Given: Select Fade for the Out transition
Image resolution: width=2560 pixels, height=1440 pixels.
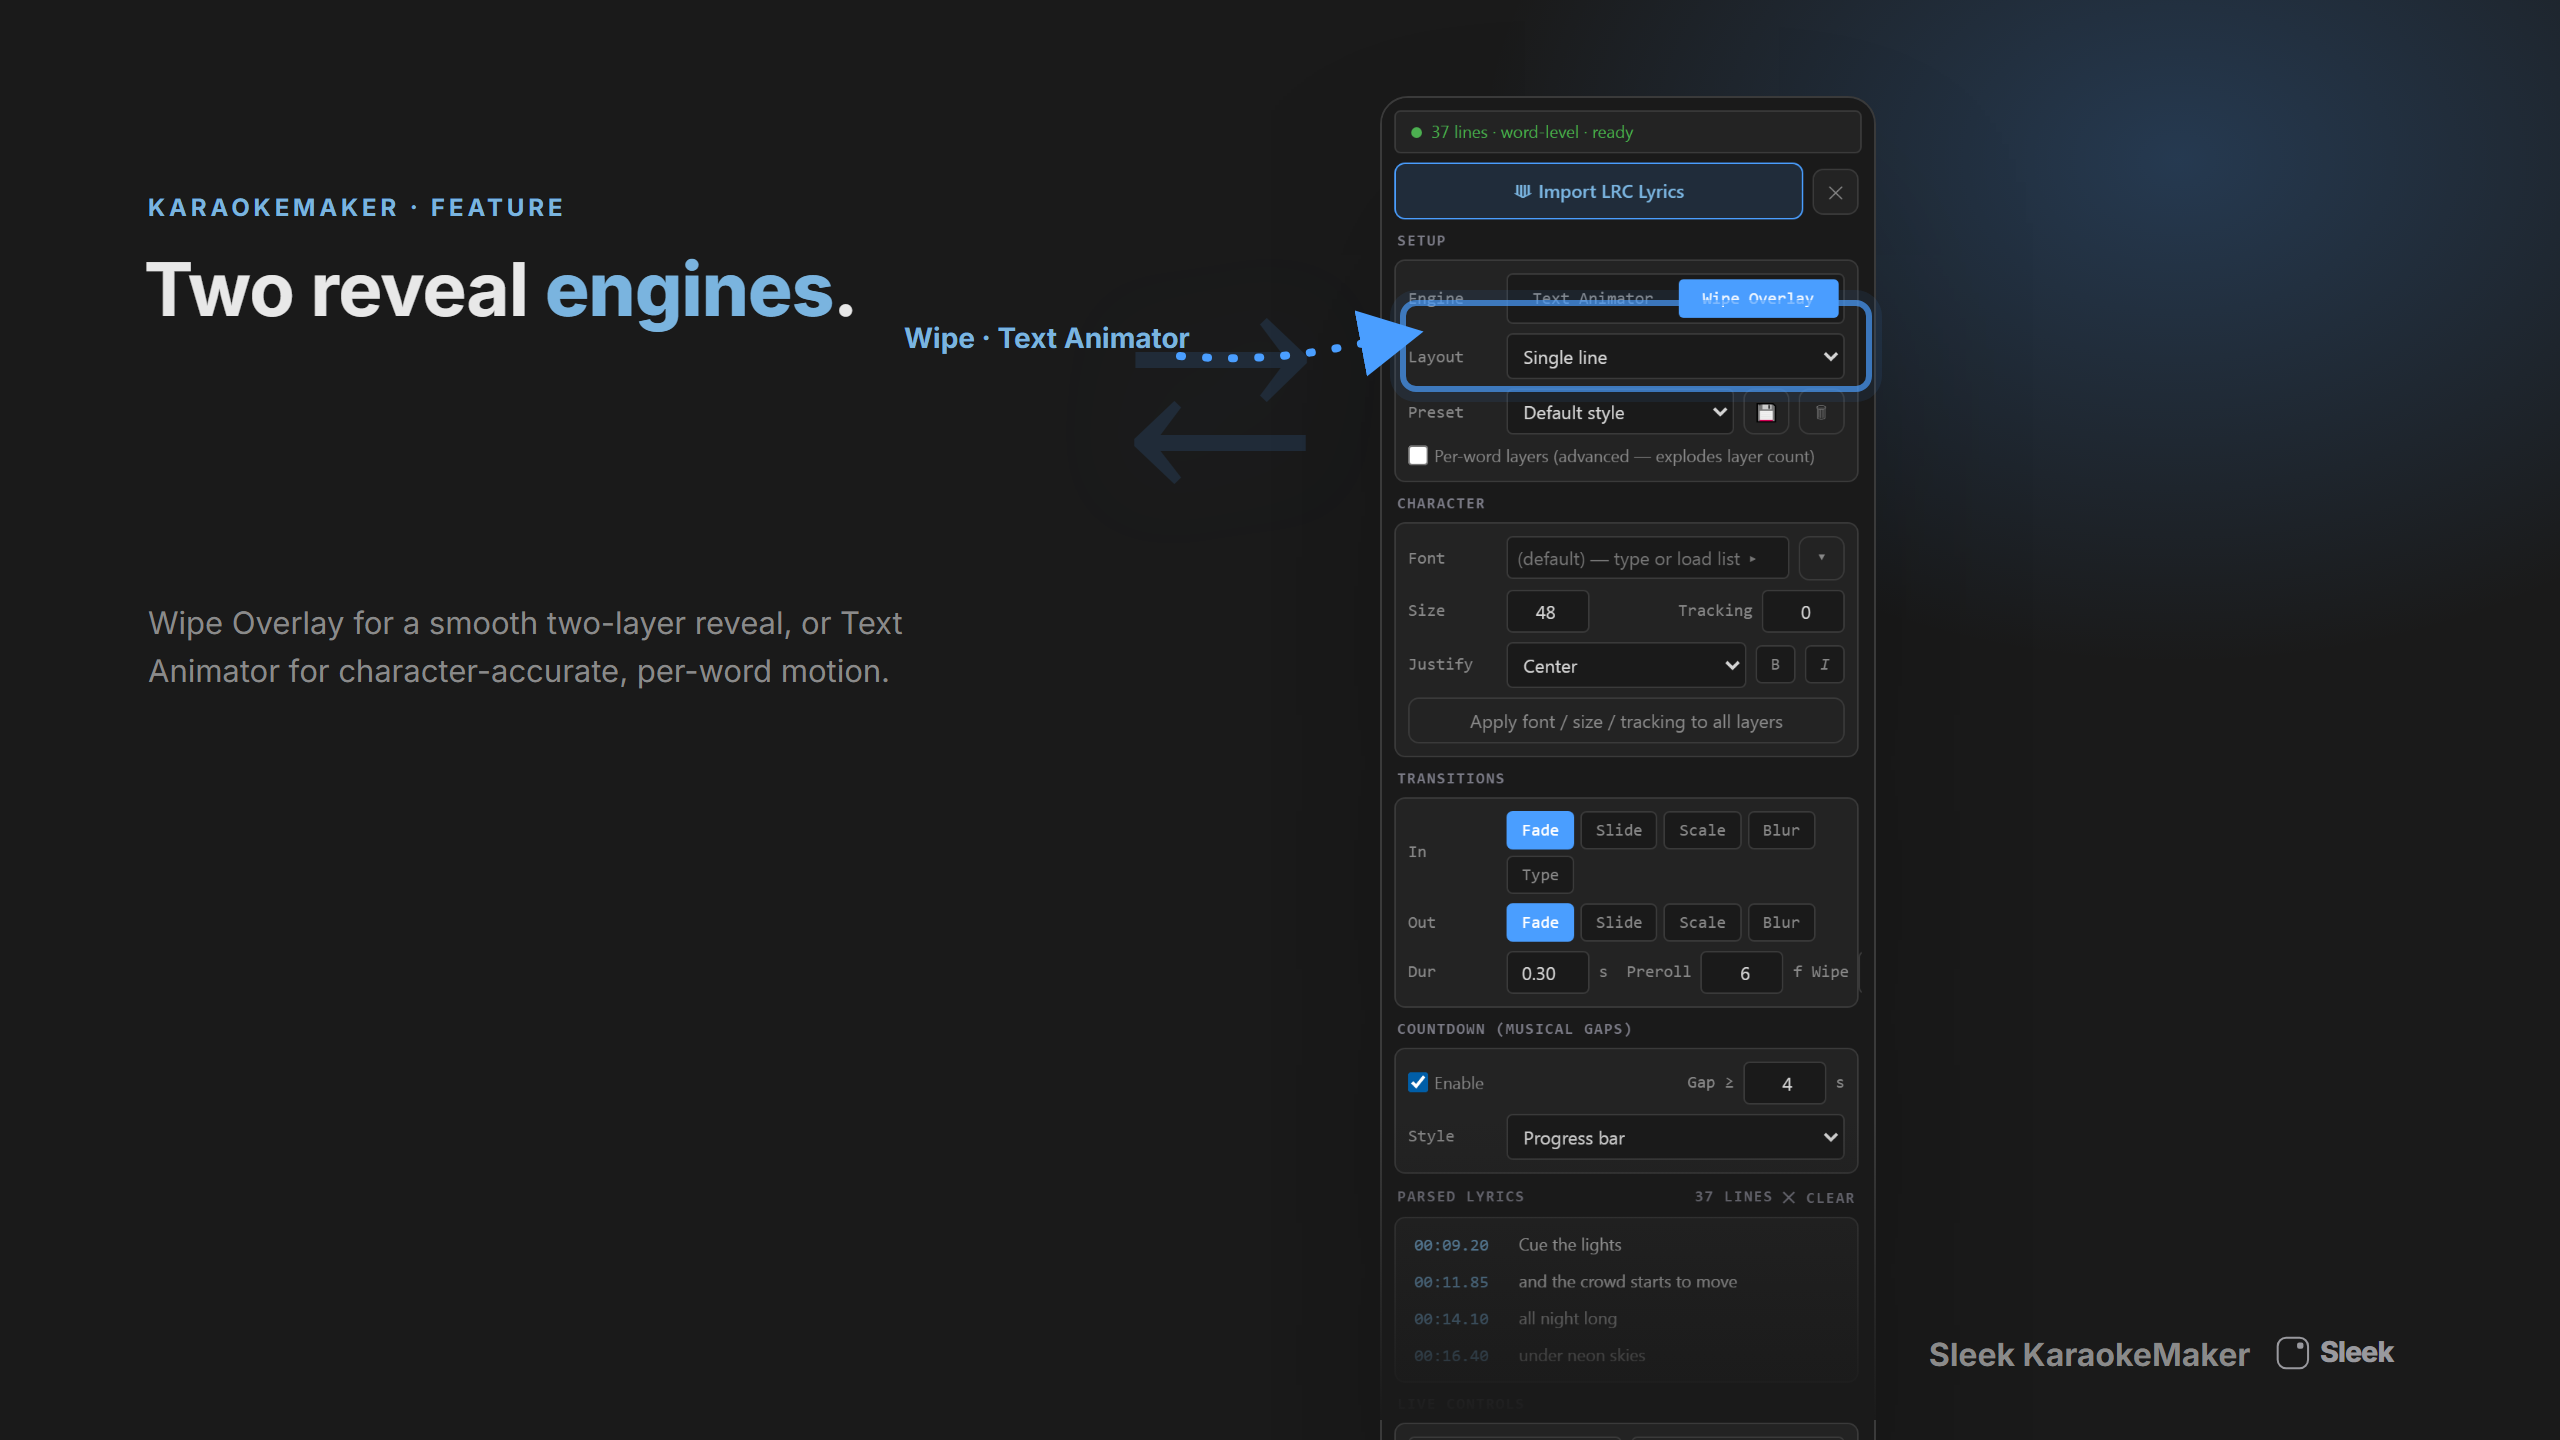Looking at the screenshot, I should 1540,922.
